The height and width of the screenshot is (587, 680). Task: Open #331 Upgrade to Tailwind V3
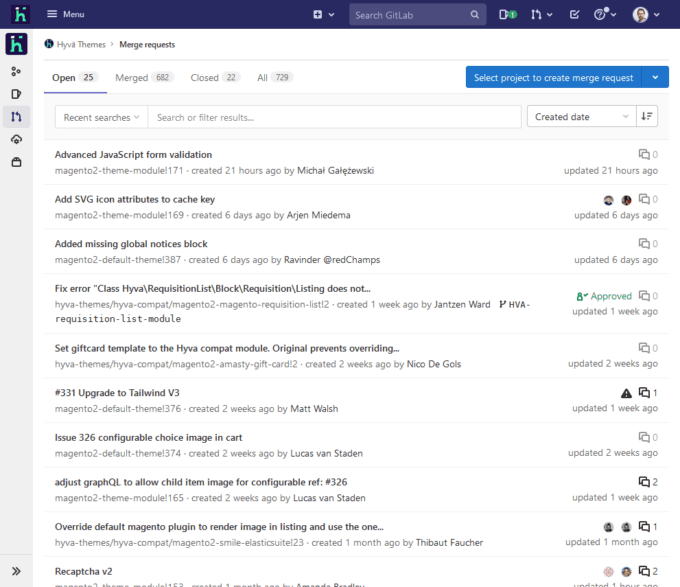[x=117, y=393]
